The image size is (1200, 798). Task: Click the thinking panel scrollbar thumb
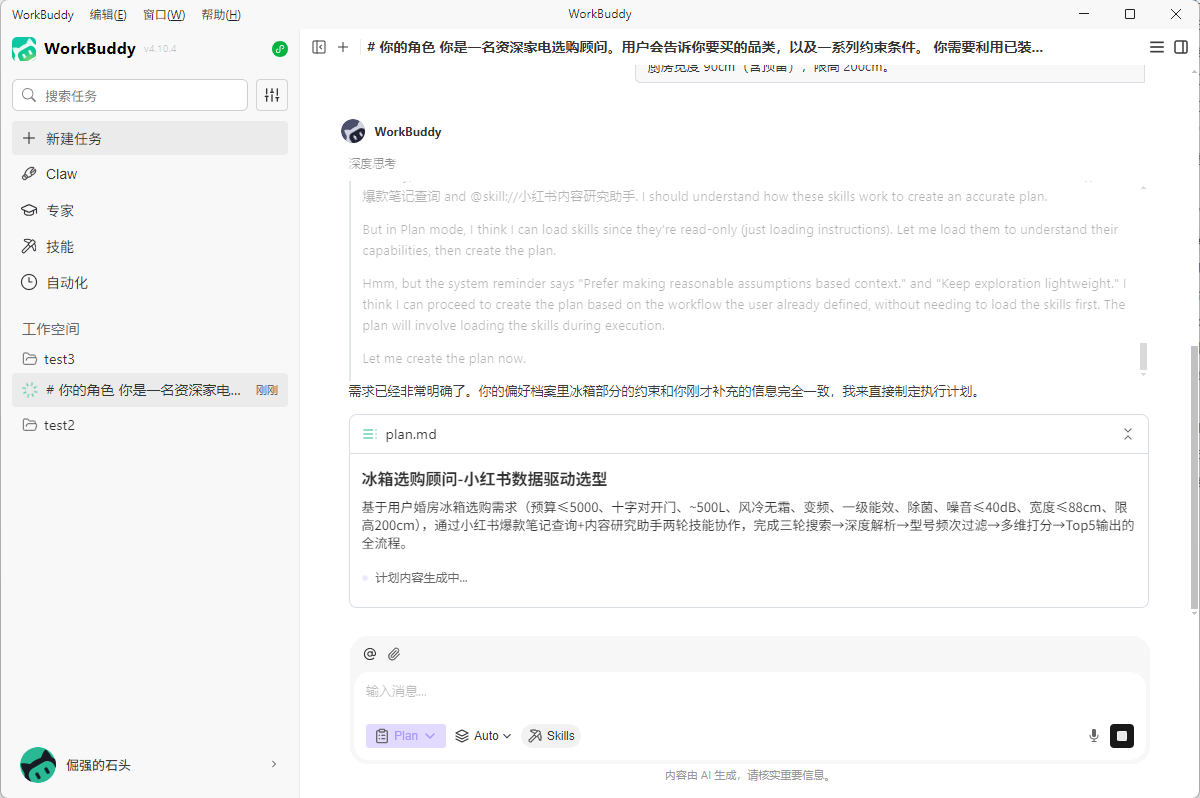click(1143, 357)
